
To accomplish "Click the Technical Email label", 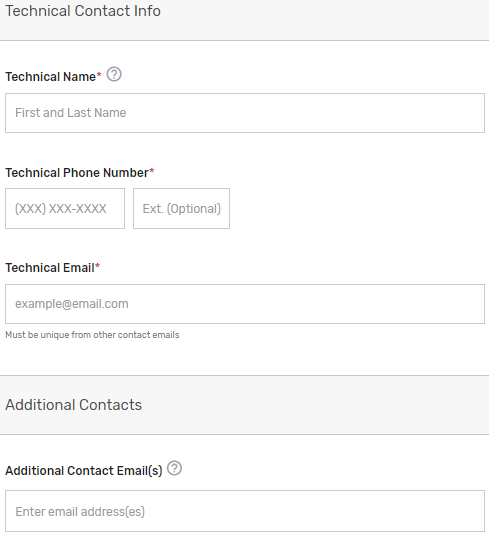I will 50,268.
